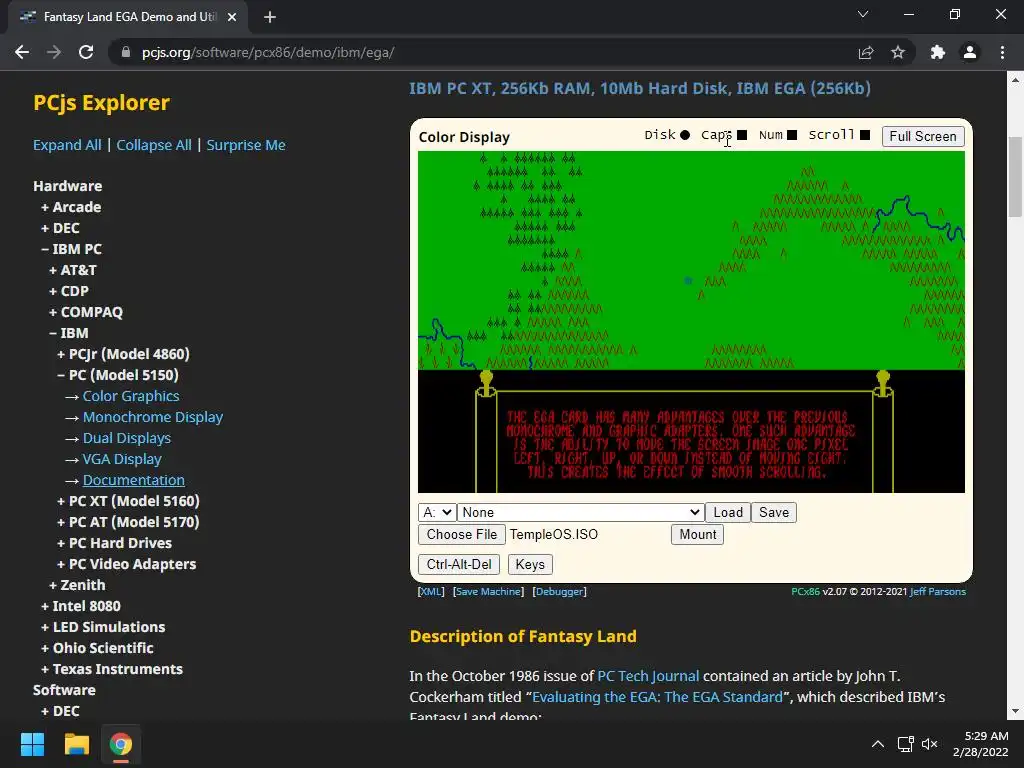Bookmark page with the star icon

[x=898, y=52]
